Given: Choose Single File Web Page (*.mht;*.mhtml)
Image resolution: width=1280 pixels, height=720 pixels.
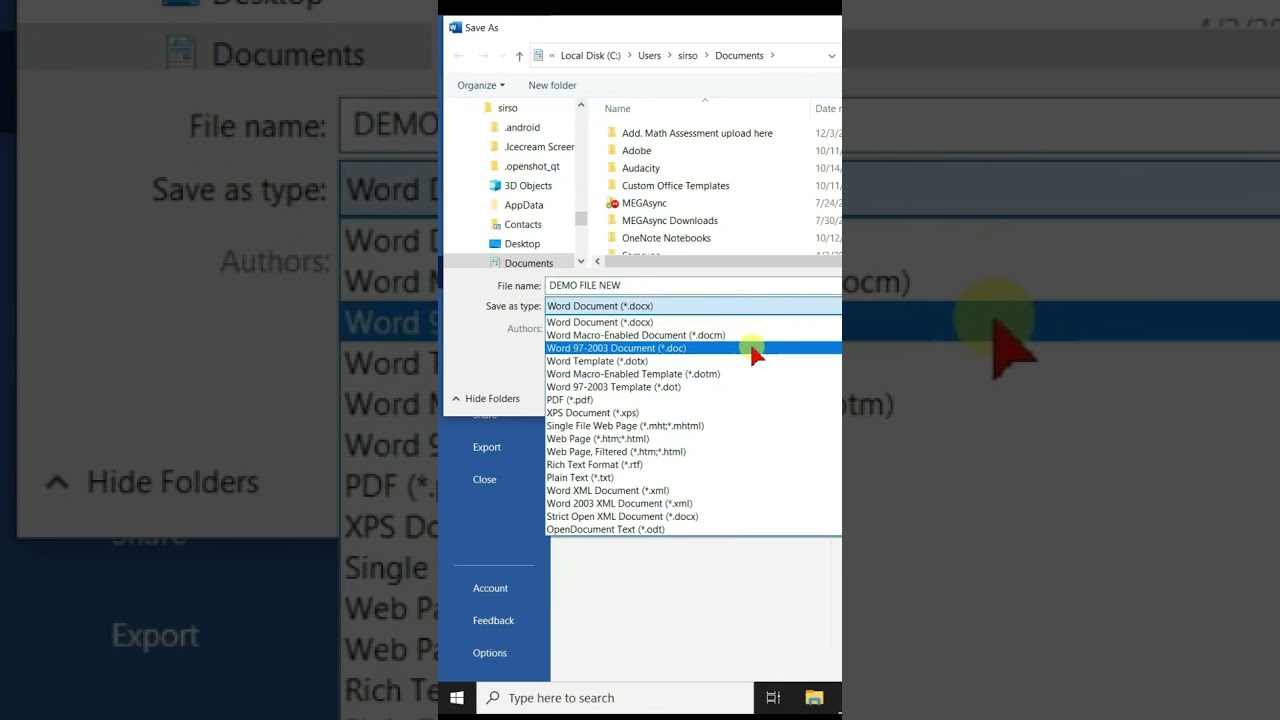Looking at the screenshot, I should [694, 426].
